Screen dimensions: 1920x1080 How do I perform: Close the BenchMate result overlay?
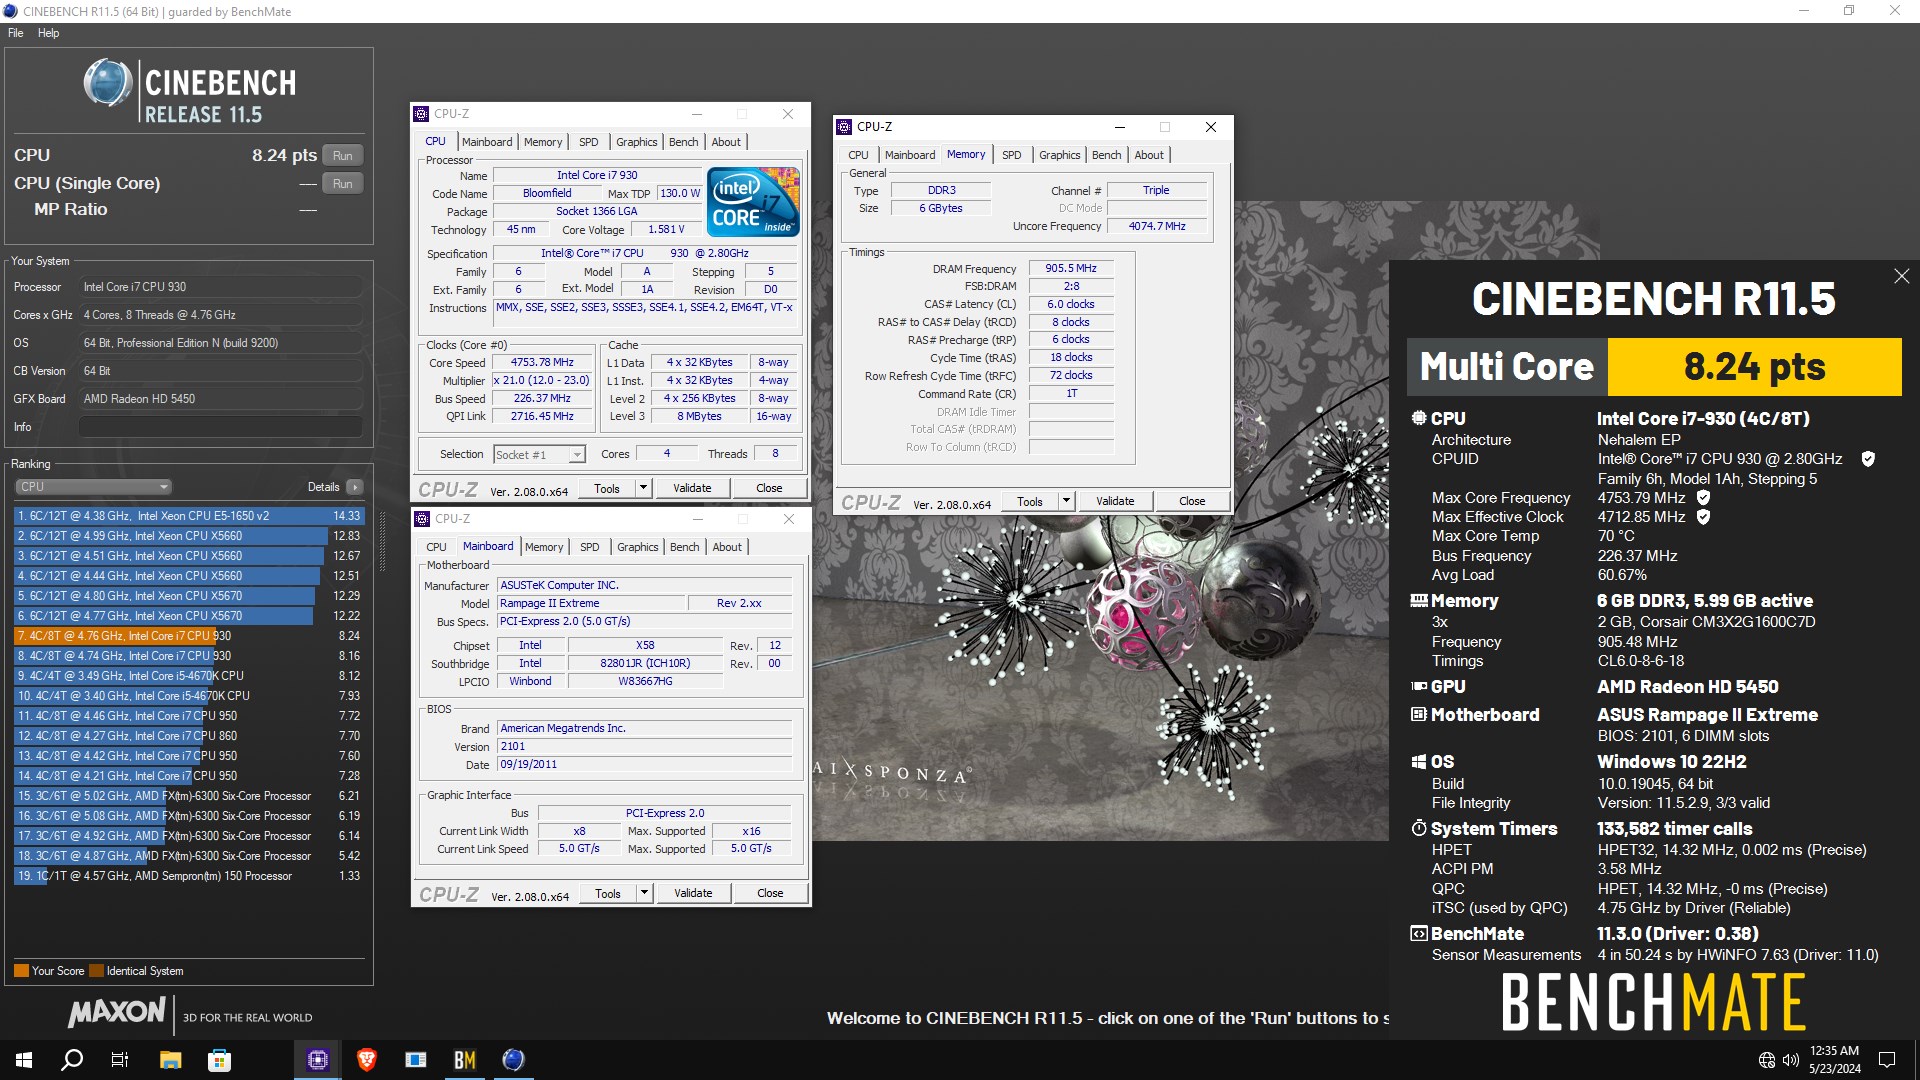click(x=1901, y=276)
